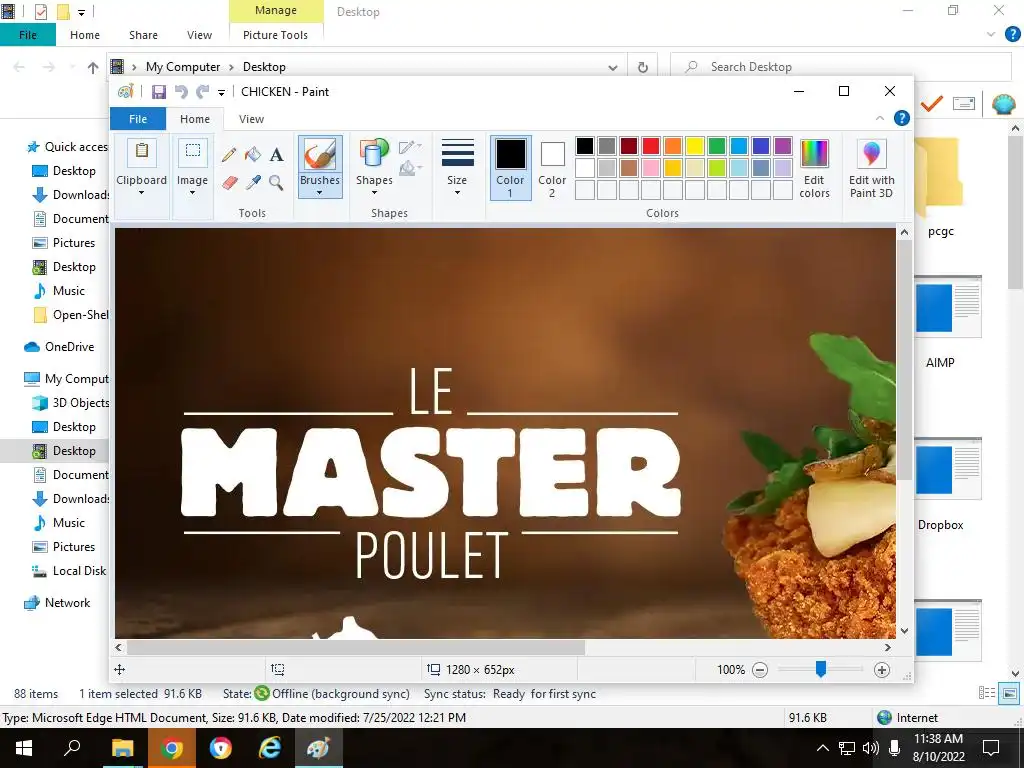Screen dimensions: 1024x768
Task: Click the Paint horizontal scrollbar
Action: (356, 648)
